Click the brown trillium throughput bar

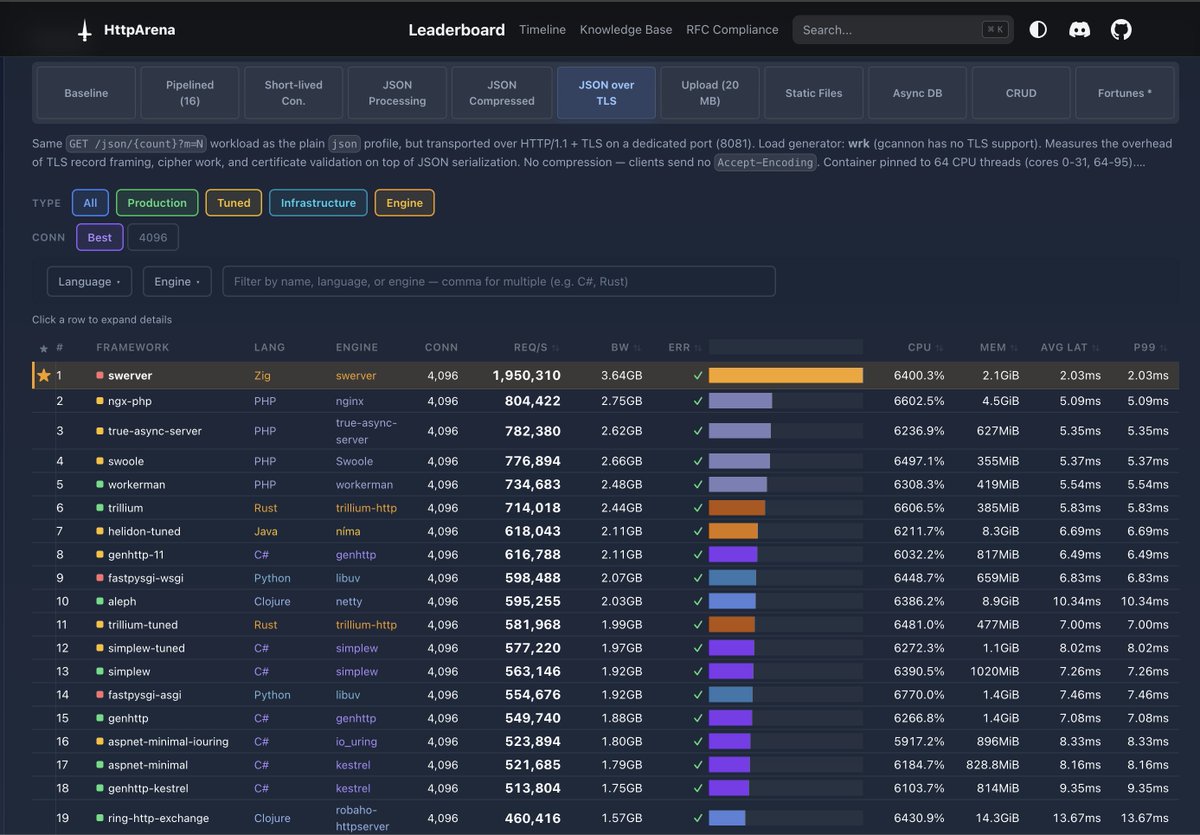coord(737,508)
